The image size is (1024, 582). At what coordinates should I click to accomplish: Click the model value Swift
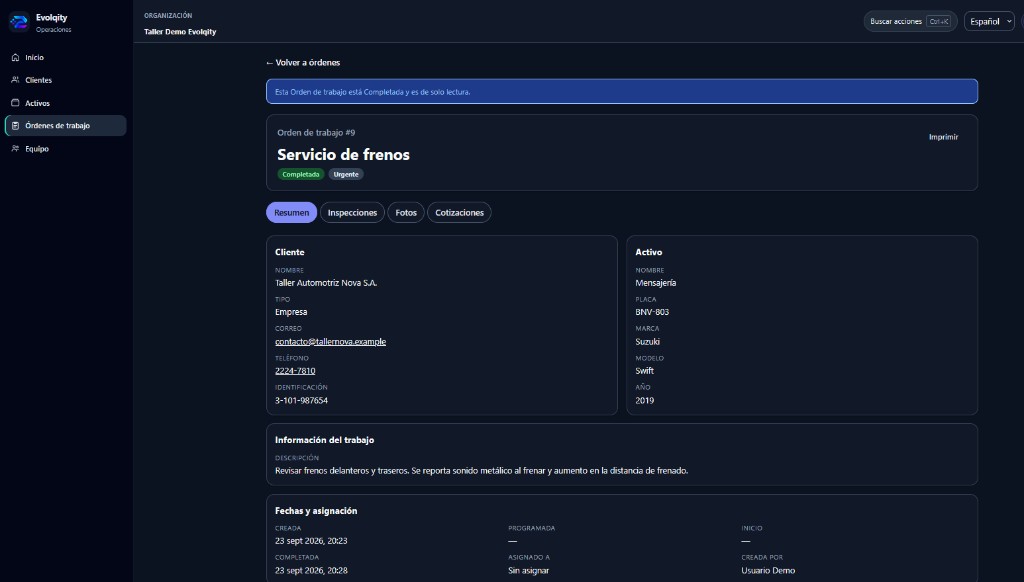pos(645,371)
